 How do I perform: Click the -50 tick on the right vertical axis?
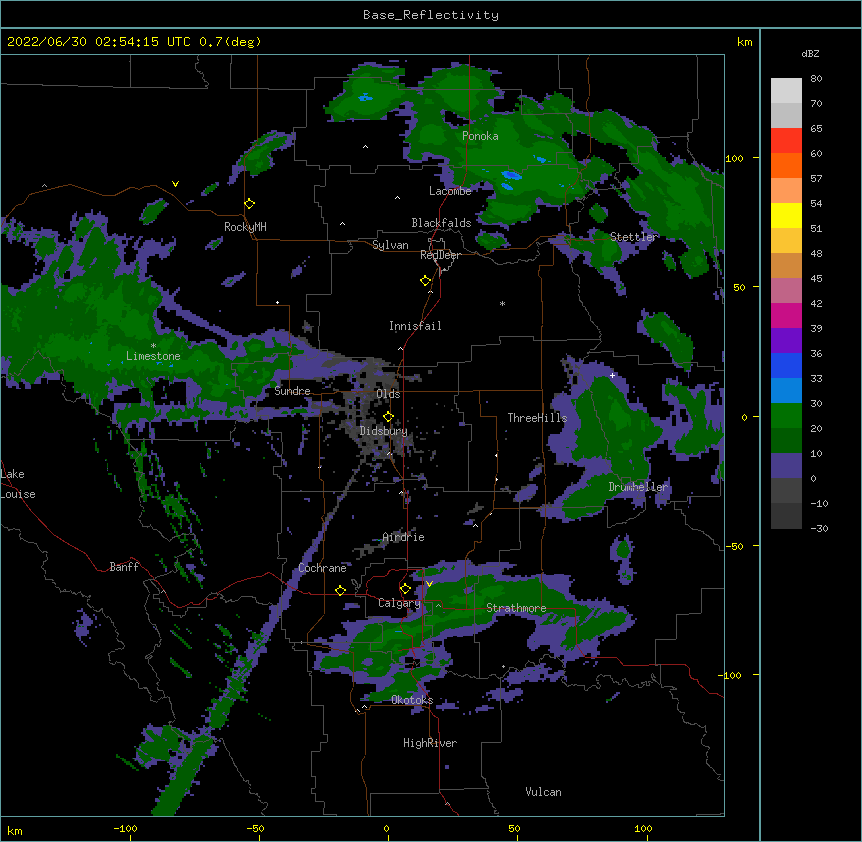click(734, 546)
